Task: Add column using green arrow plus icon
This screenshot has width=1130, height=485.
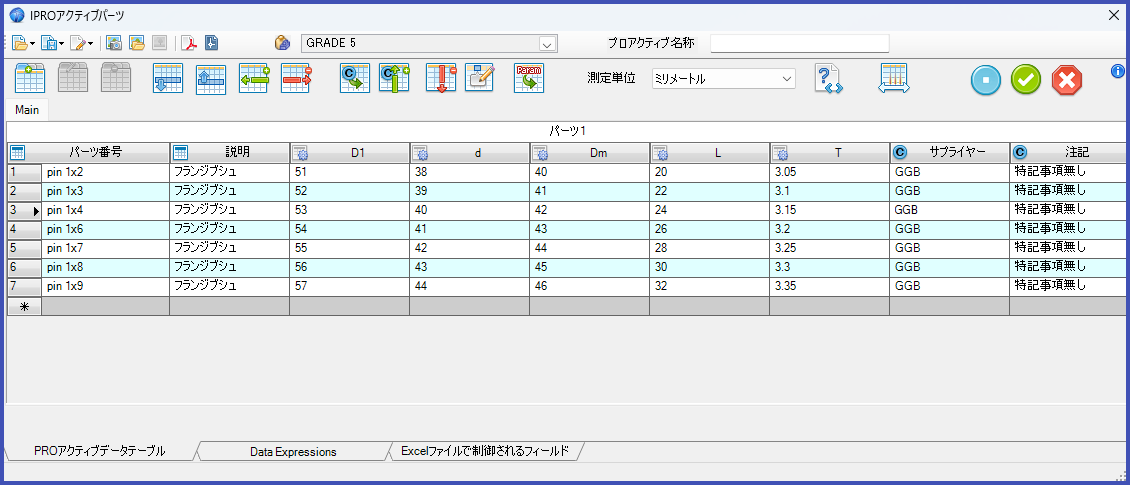Action: 254,78
